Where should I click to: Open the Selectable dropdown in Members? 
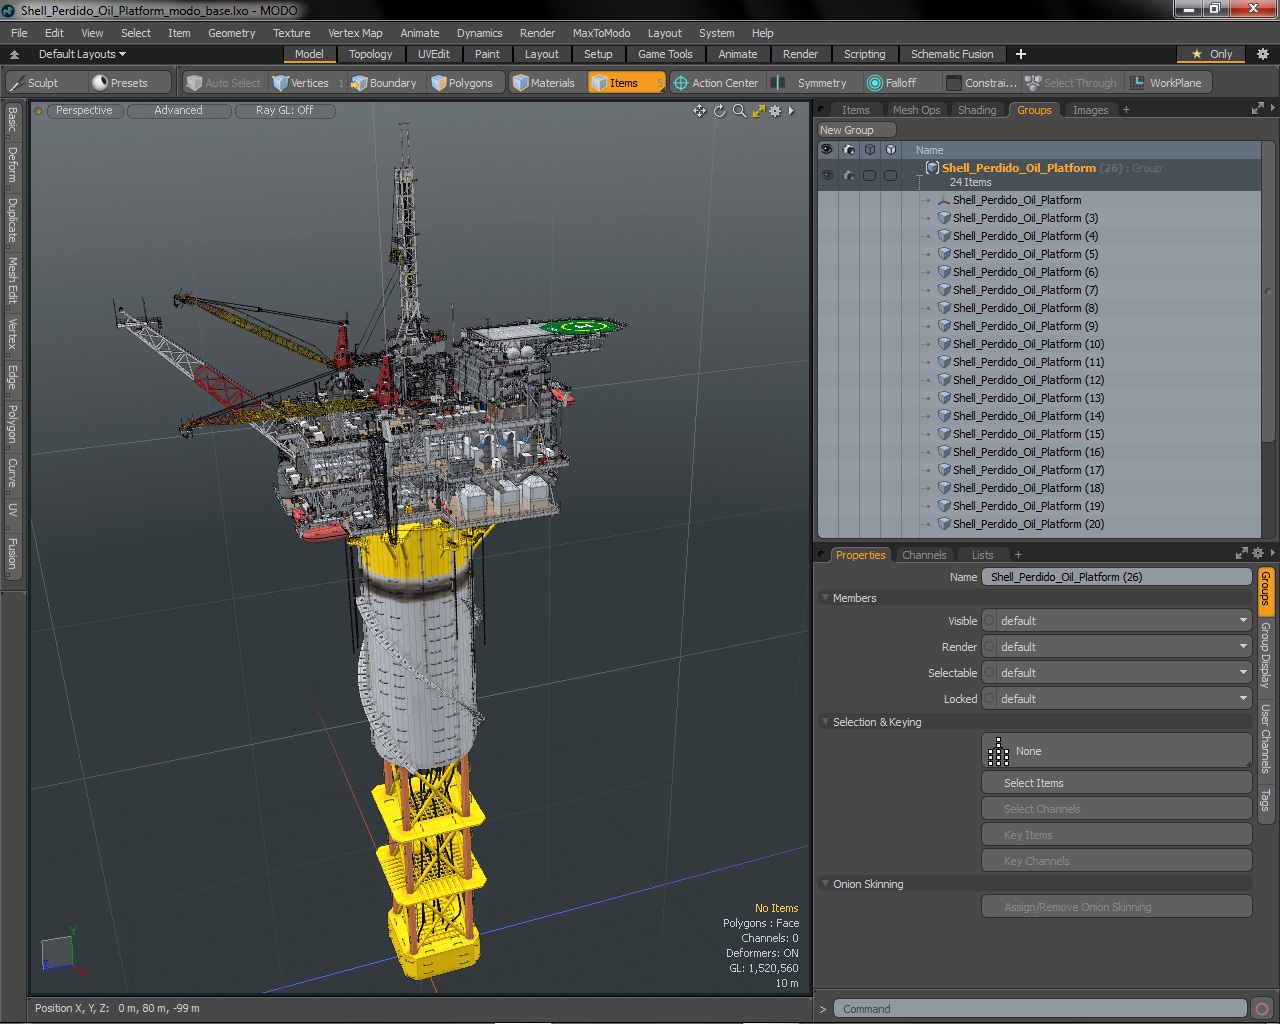1117,673
